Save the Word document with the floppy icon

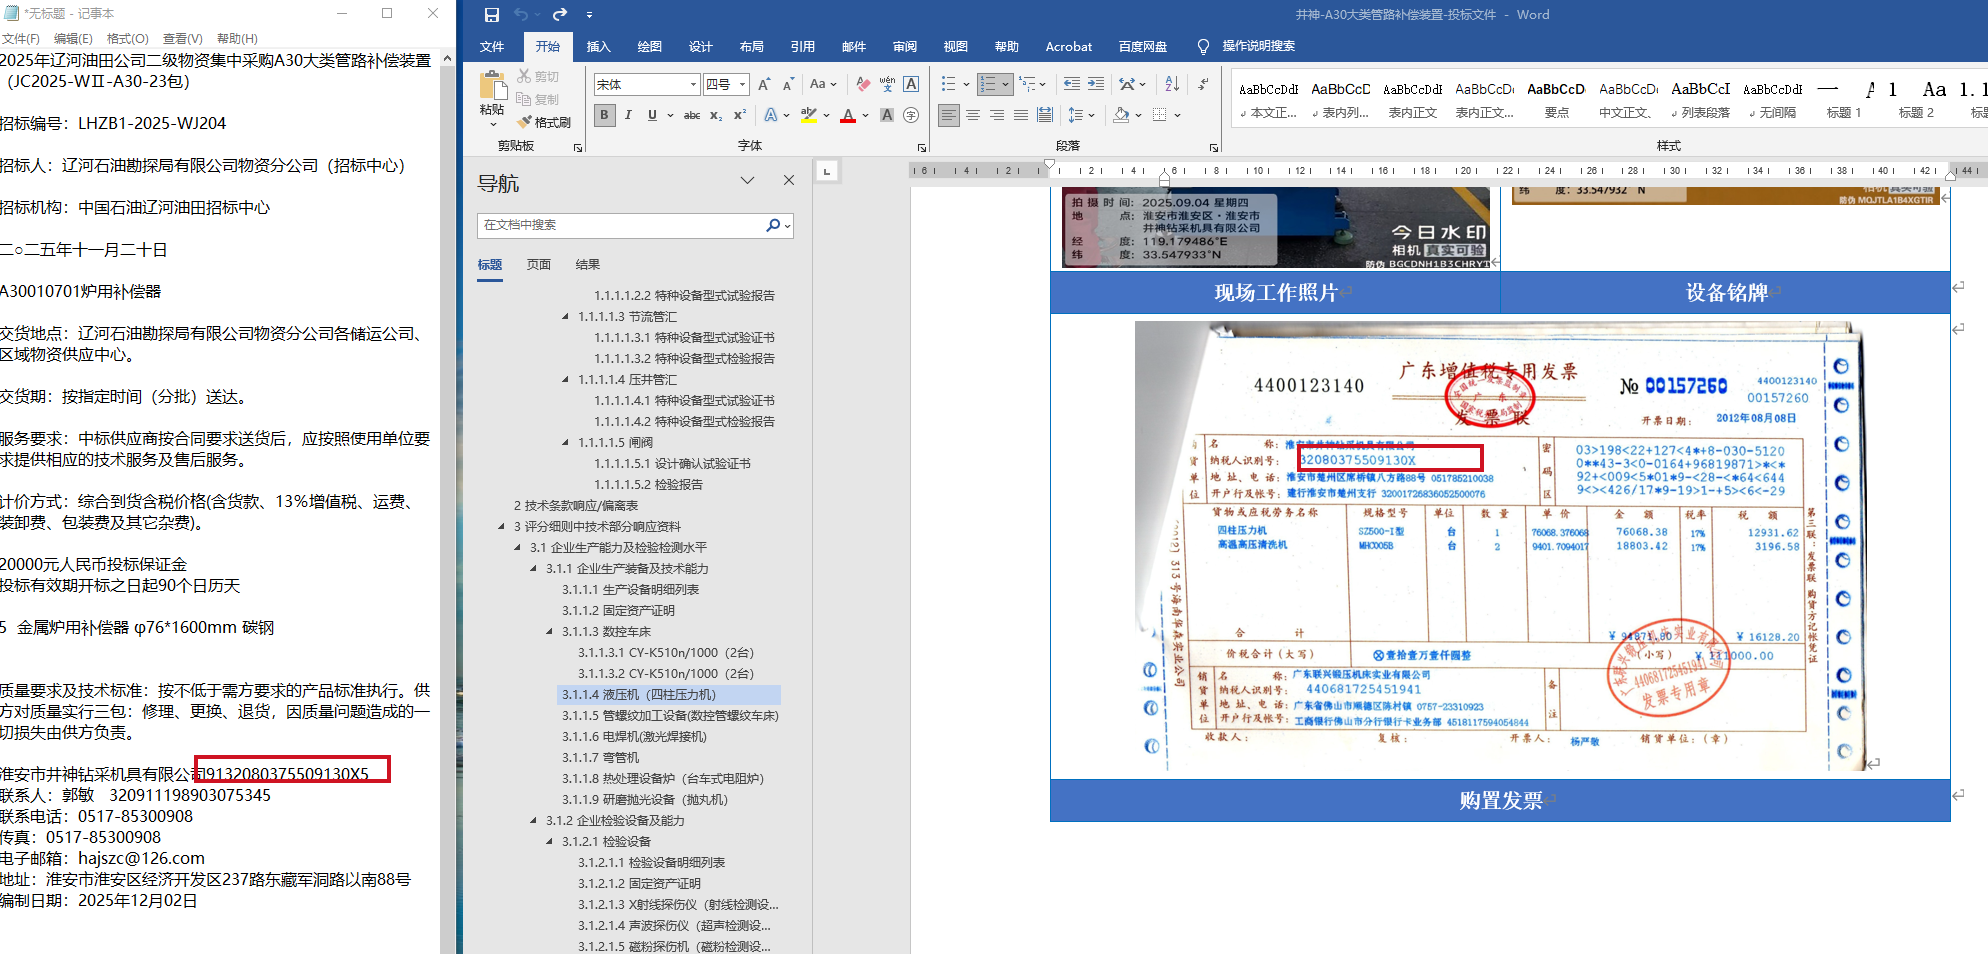click(x=491, y=15)
